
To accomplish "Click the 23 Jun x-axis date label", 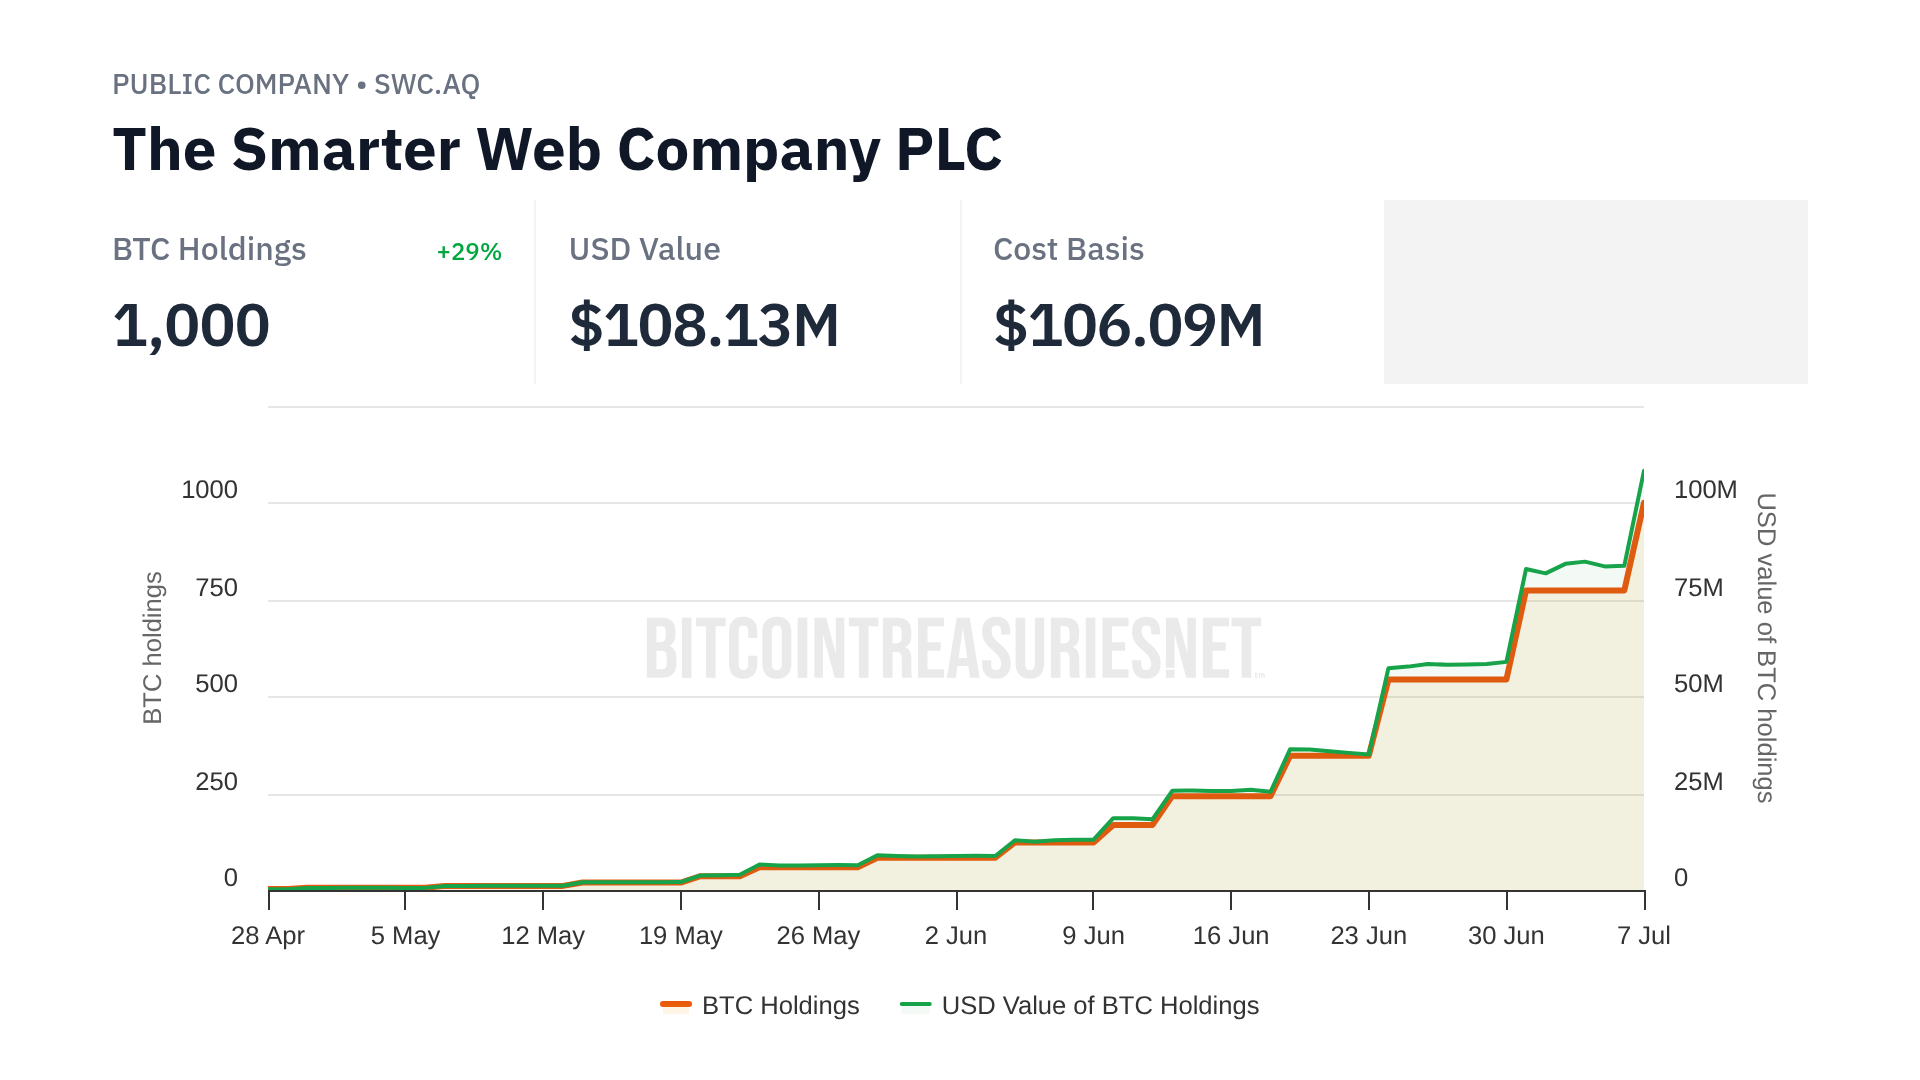I will (x=1368, y=936).
